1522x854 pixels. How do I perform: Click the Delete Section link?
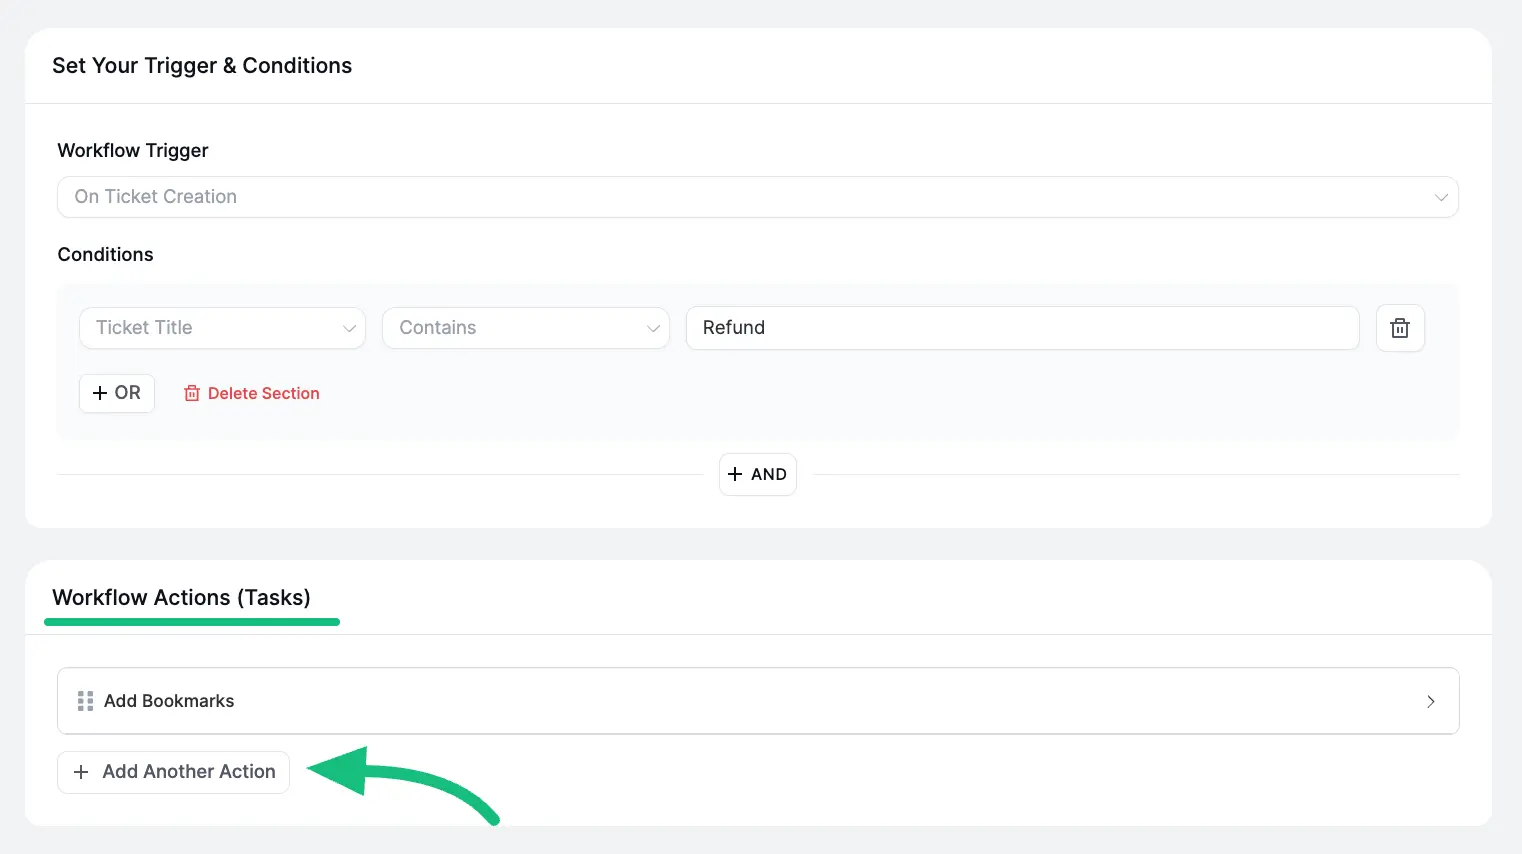coord(263,393)
